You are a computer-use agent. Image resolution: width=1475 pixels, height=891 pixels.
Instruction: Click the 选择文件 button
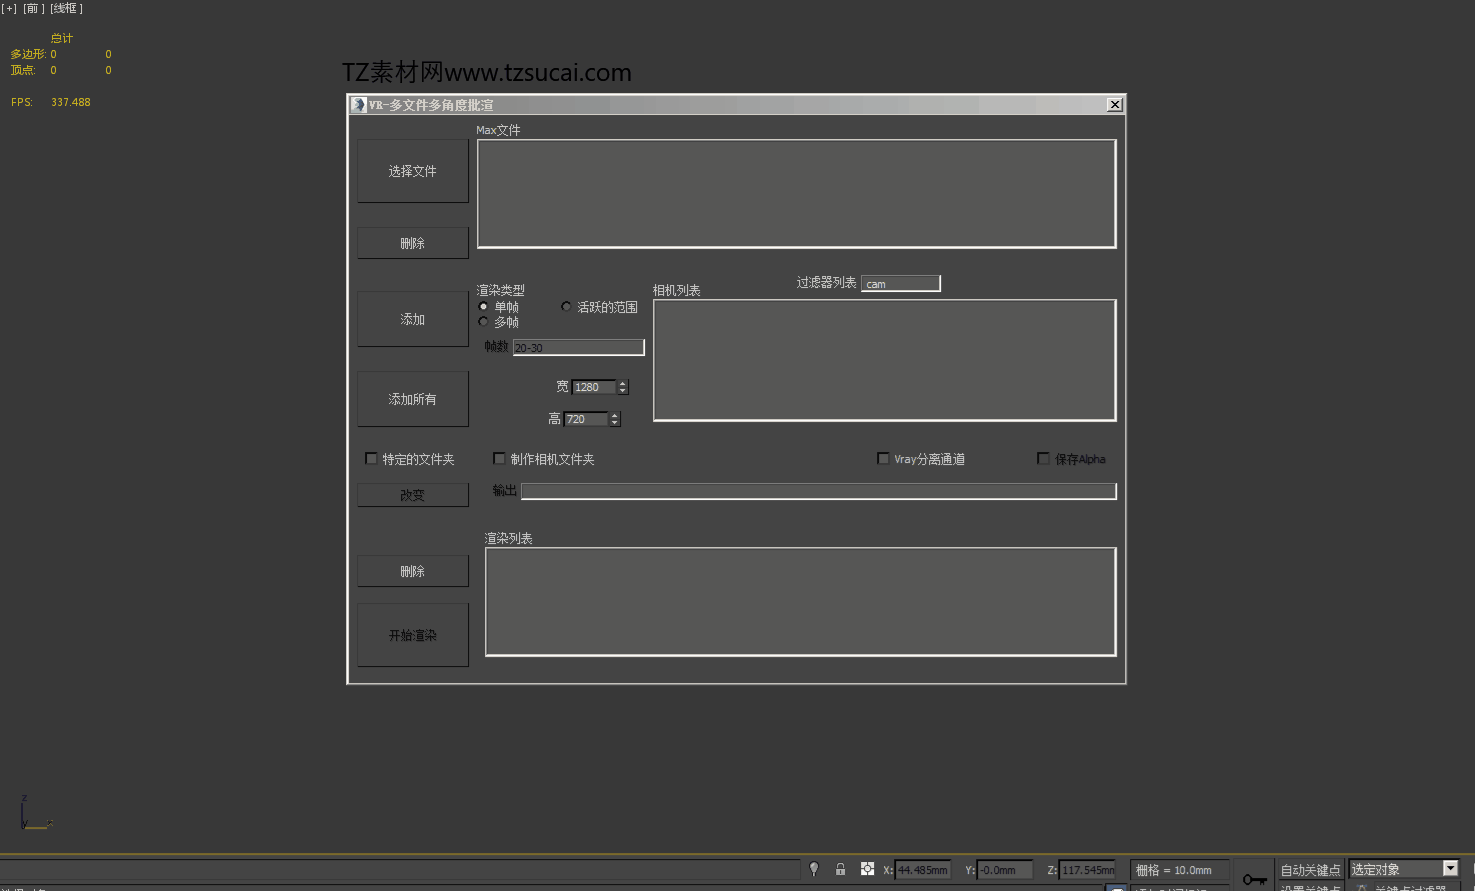[x=413, y=171]
